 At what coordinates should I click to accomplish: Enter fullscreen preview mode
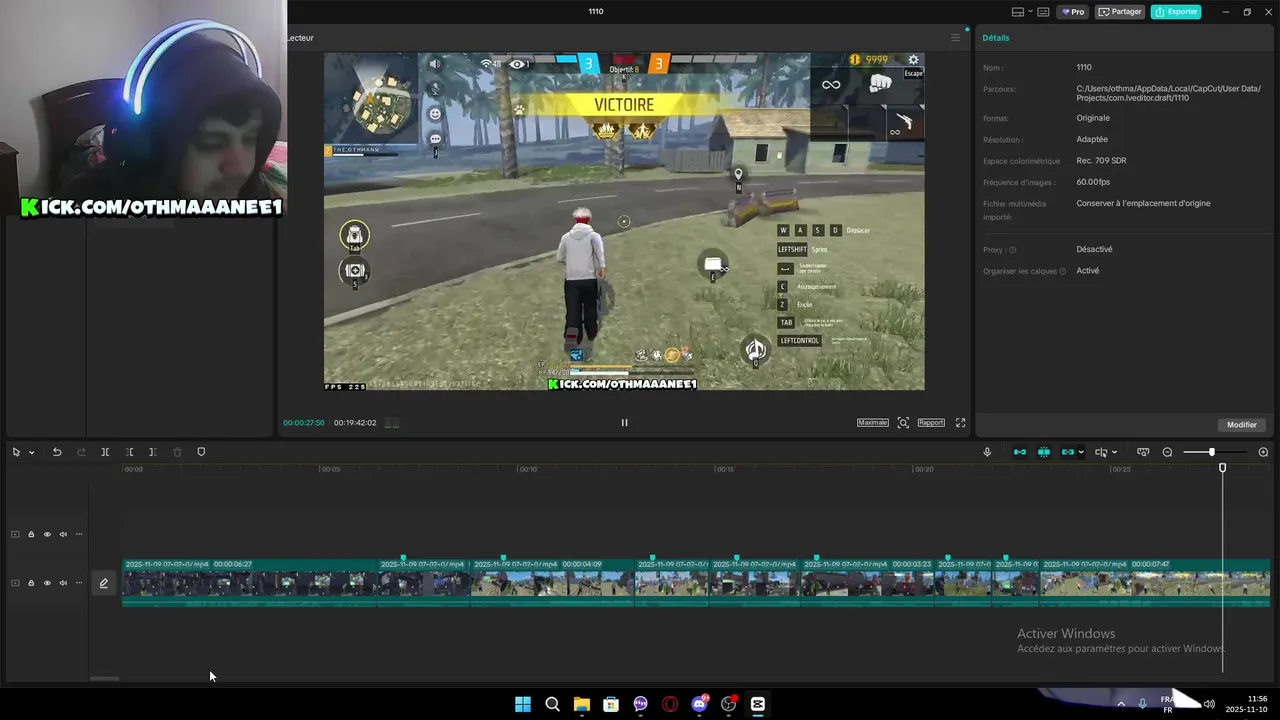[961, 423]
